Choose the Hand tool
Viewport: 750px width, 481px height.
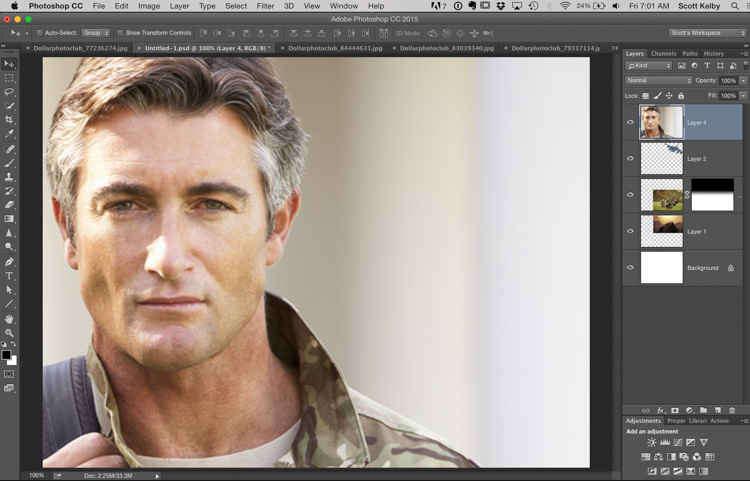coord(10,318)
